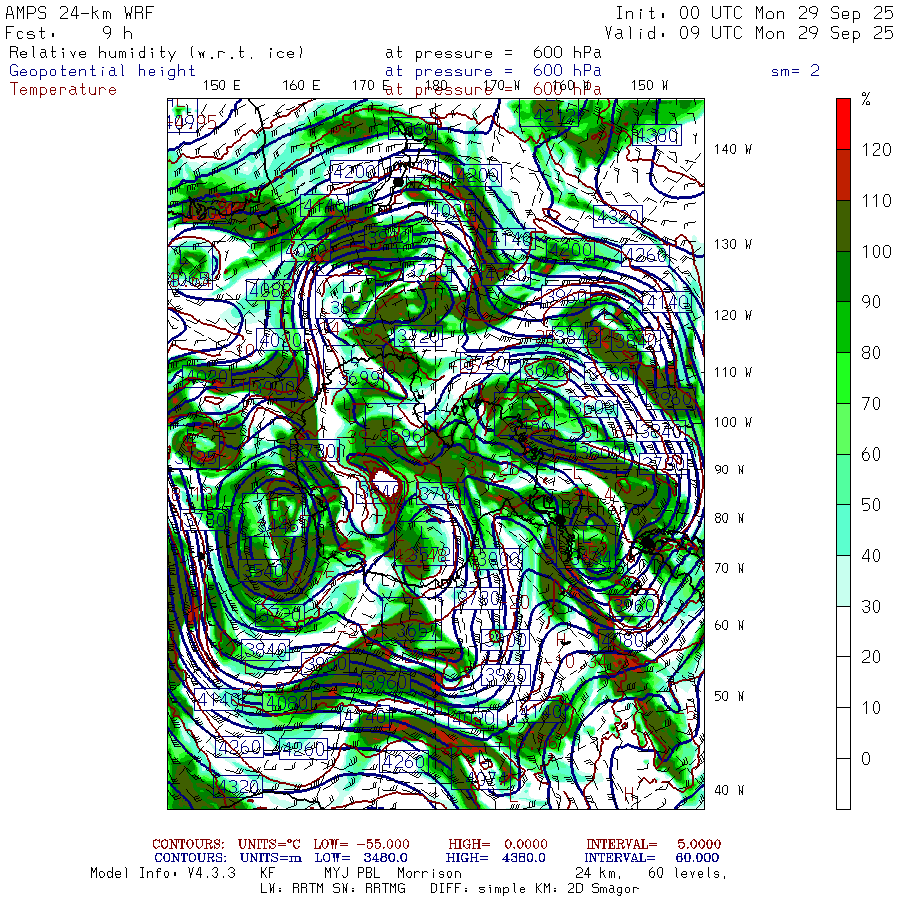Image resolution: width=900 pixels, height=900 pixels.
Task: Click the 'LOW= 3480.0' height contour text
Action: click(361, 858)
